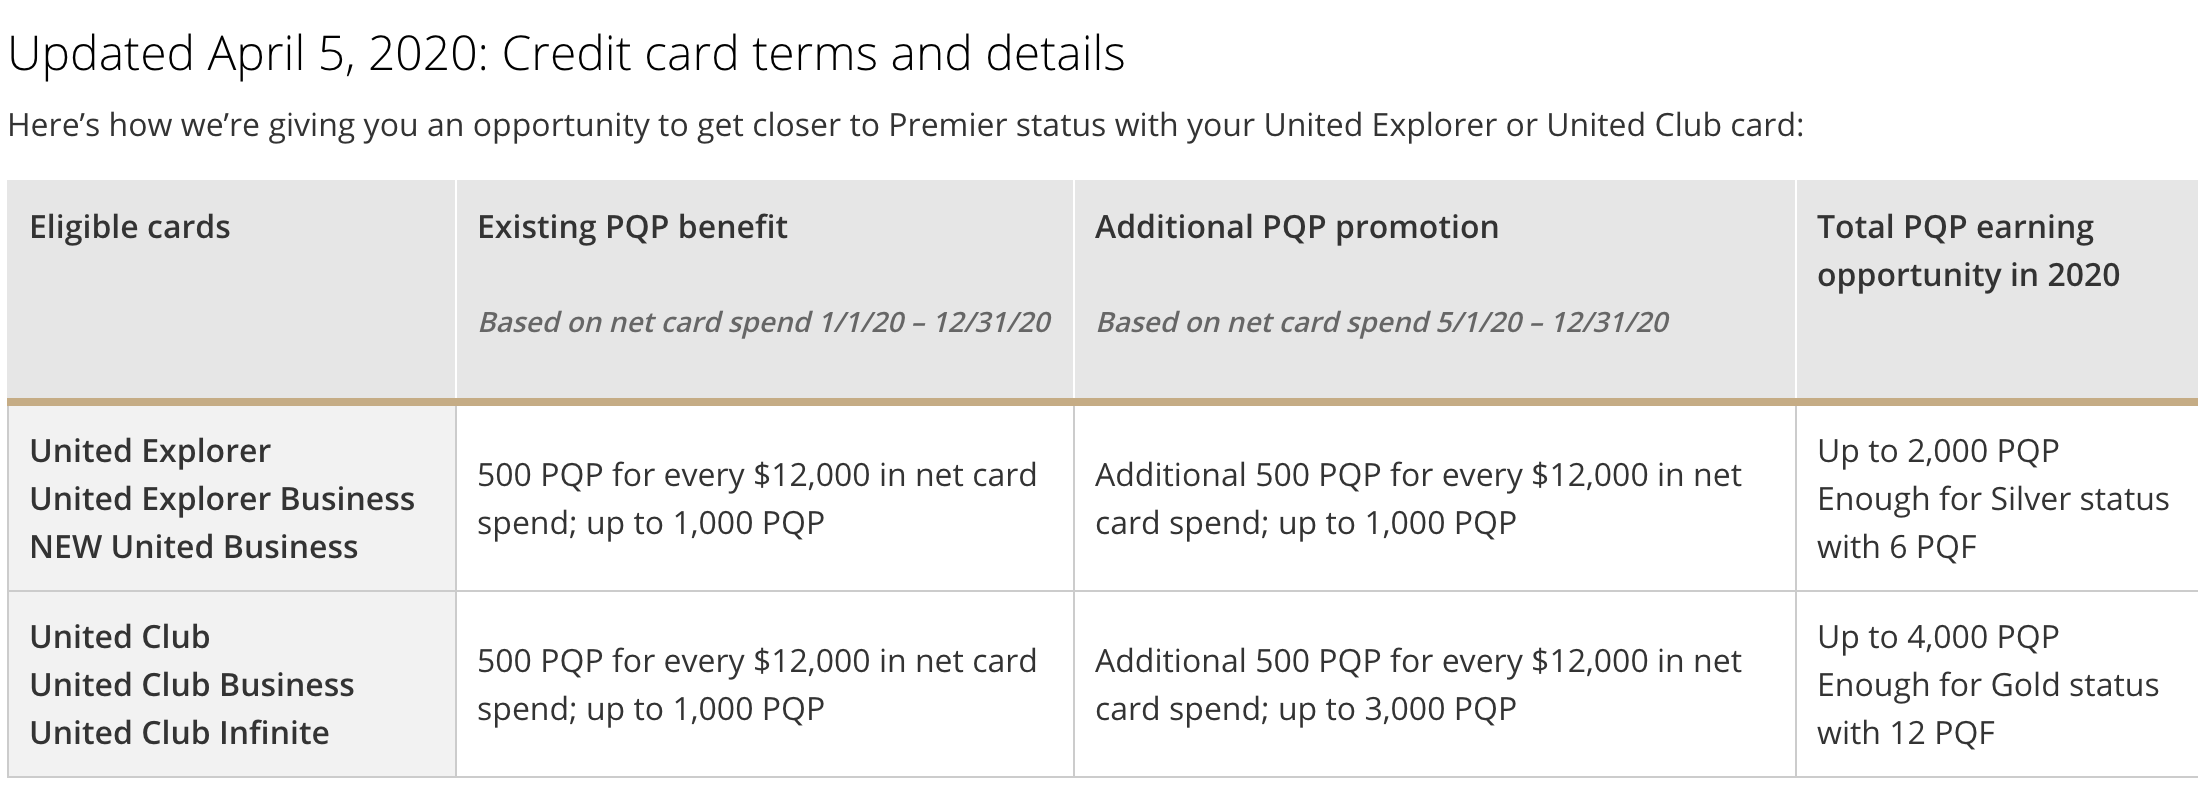
Task: Click the Explorer row's existing PQP benefit cell
Action: 756,499
